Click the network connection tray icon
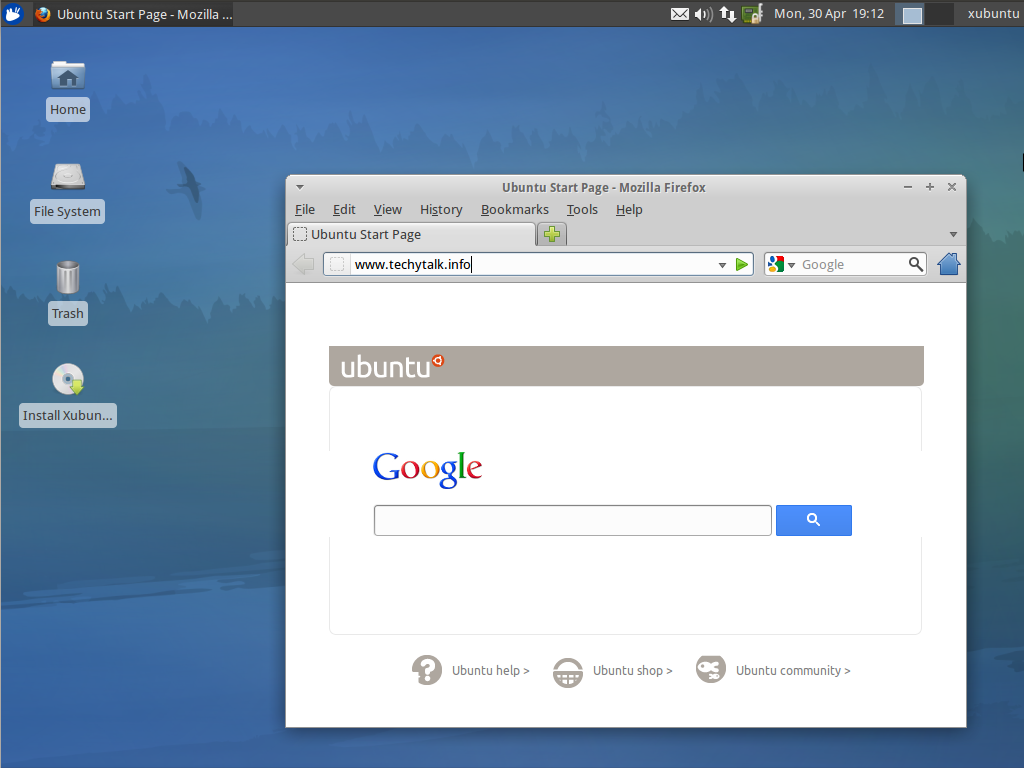The image size is (1024, 768). point(728,14)
